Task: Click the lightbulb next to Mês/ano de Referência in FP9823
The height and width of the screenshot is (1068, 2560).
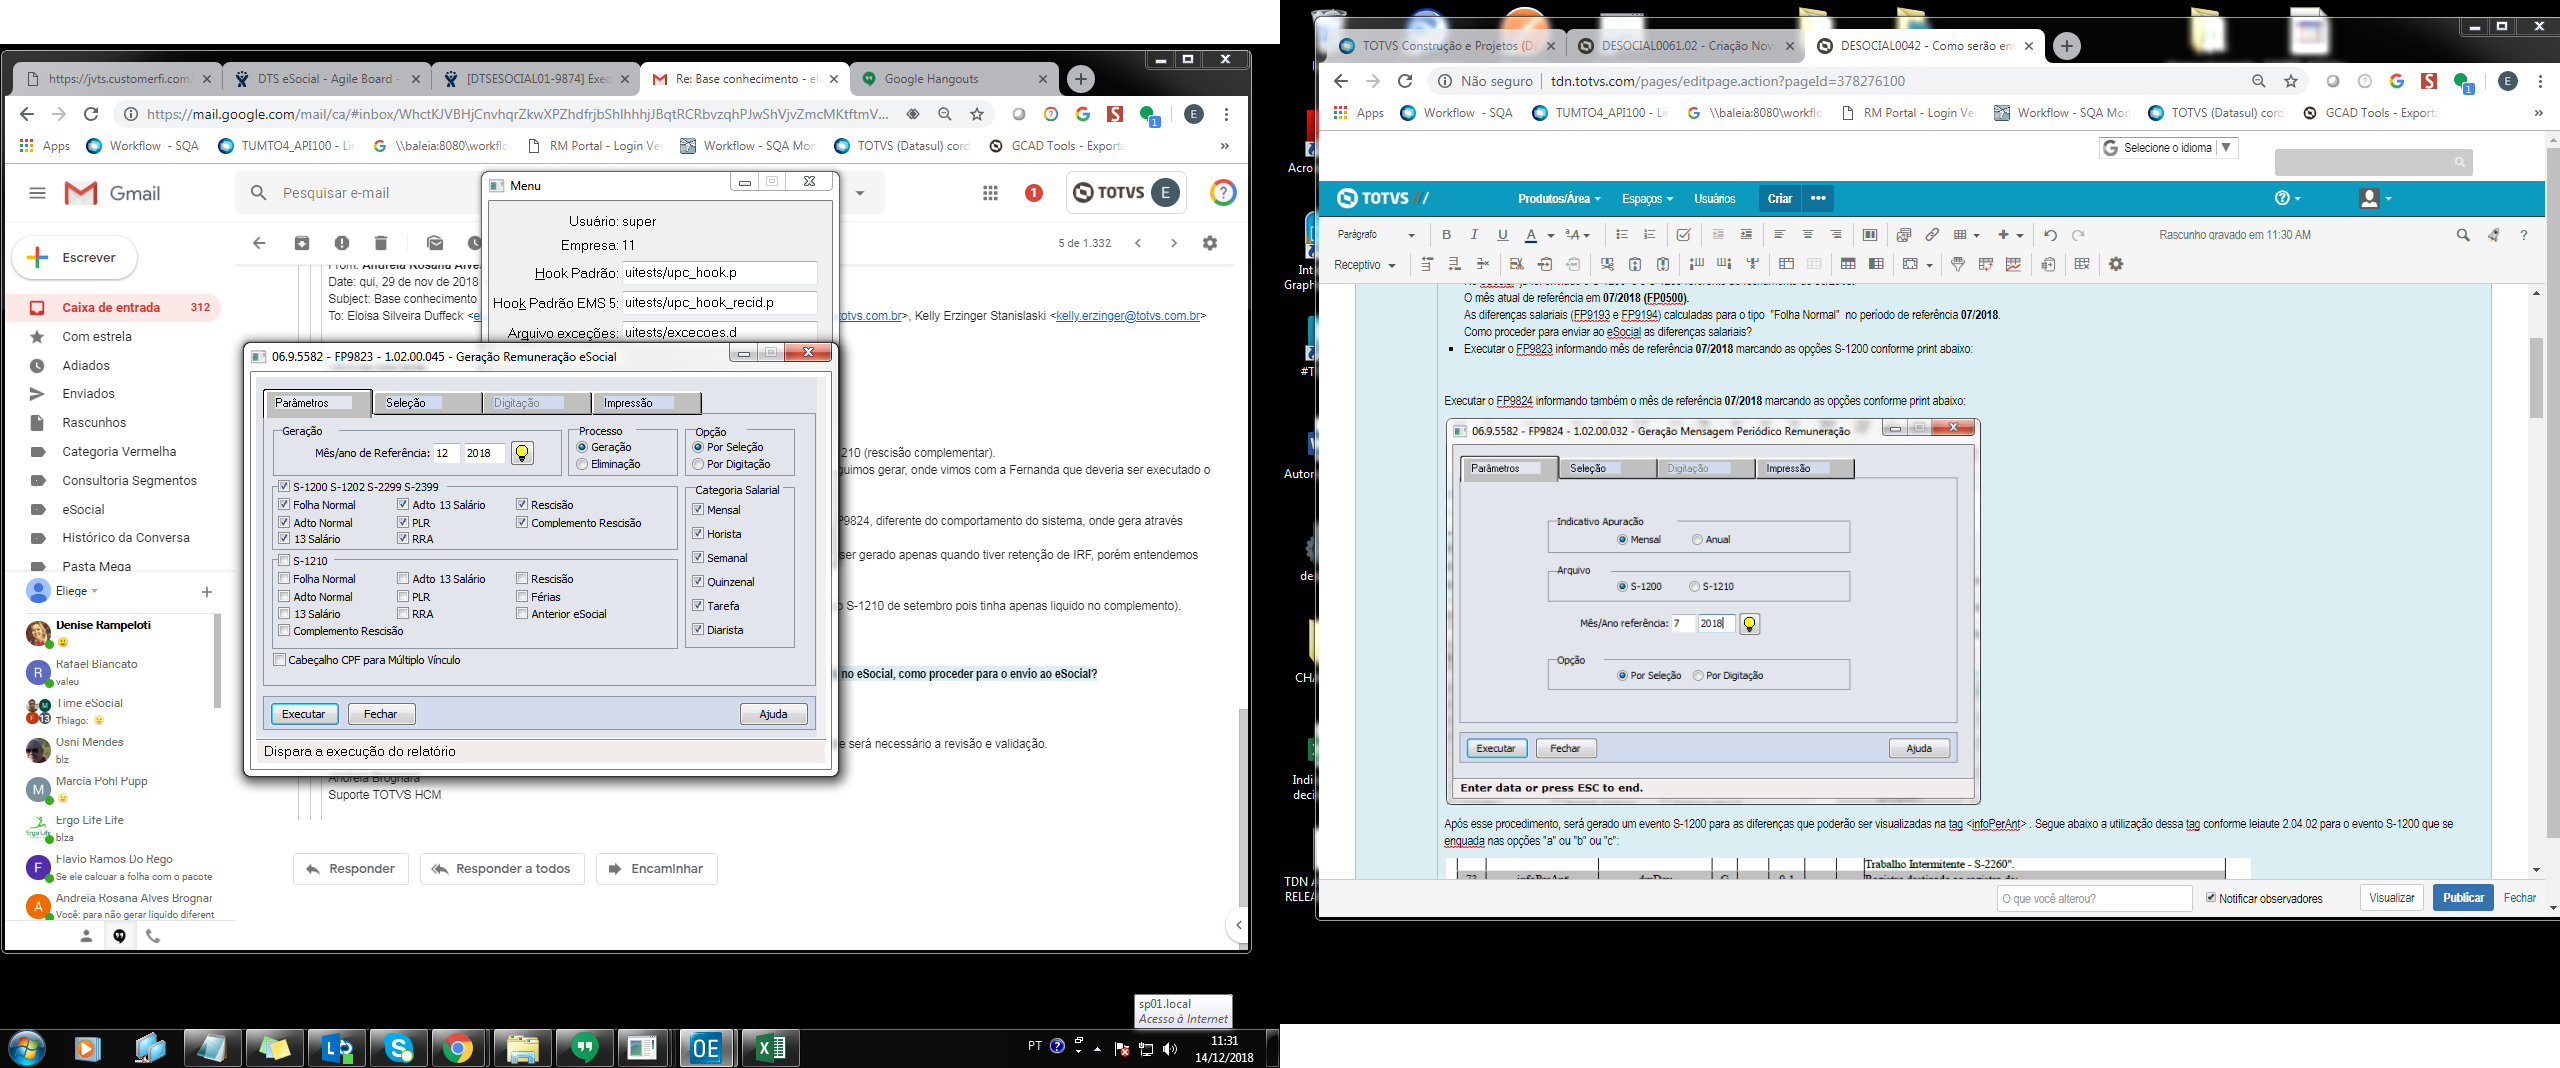Action: click(x=521, y=453)
